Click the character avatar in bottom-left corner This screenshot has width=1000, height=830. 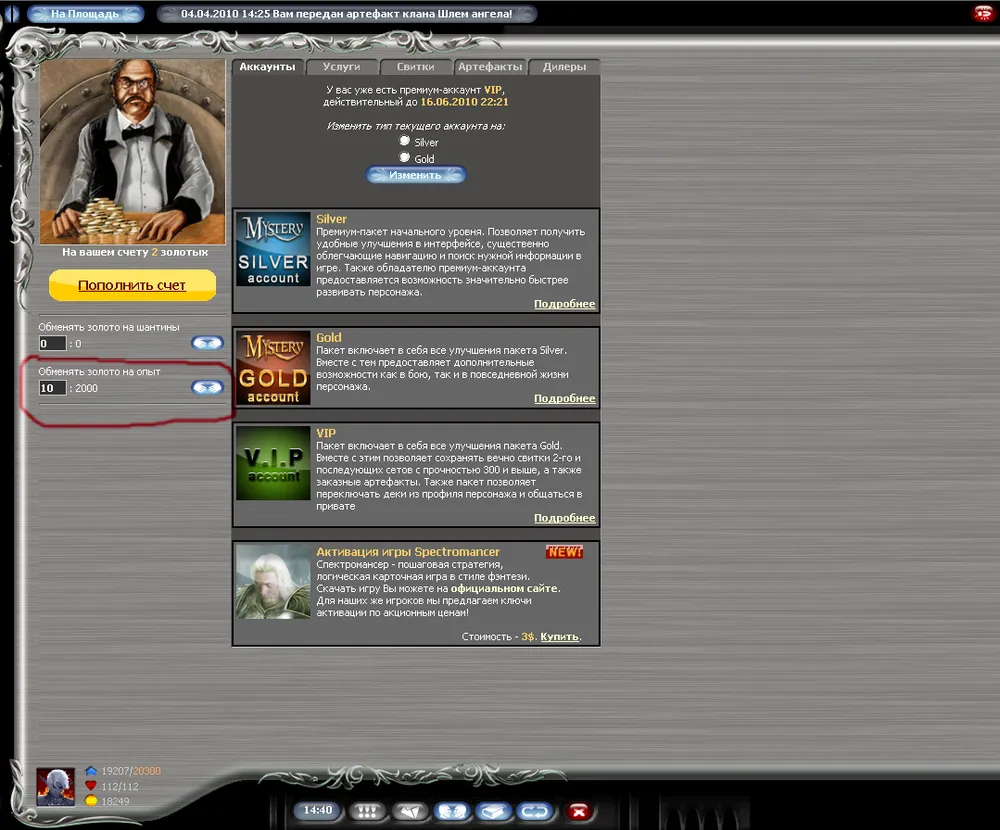tap(56, 787)
